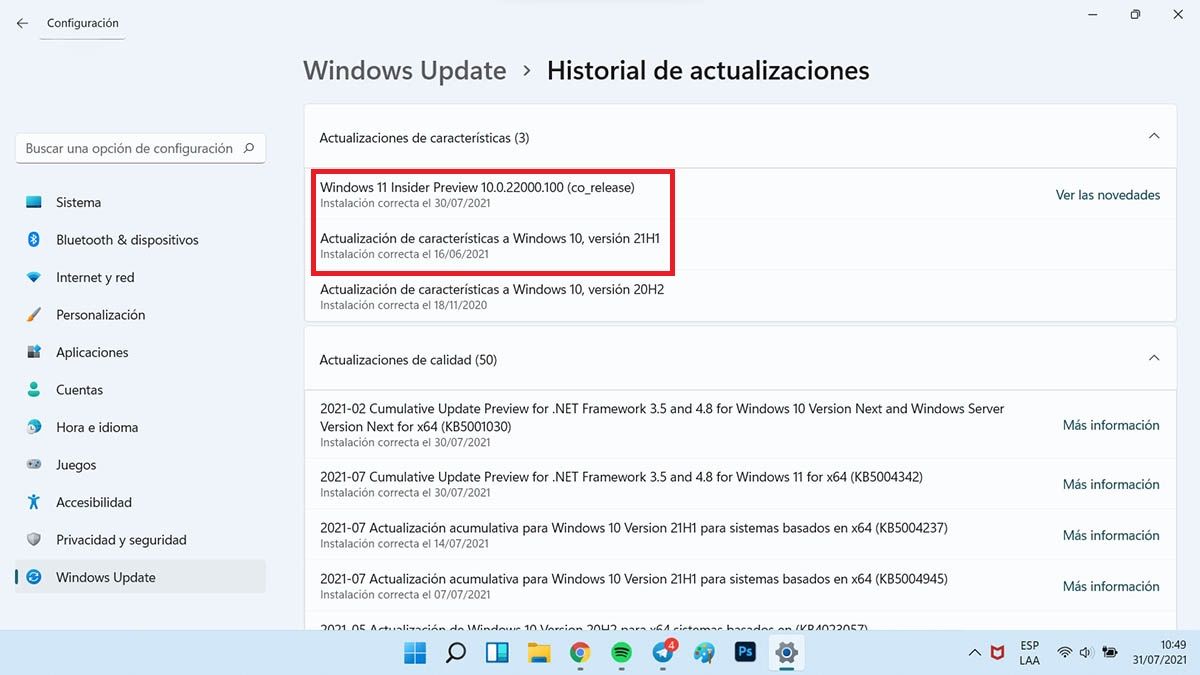Open Spotify from the taskbar
Image resolution: width=1200 pixels, height=675 pixels.
(621, 653)
